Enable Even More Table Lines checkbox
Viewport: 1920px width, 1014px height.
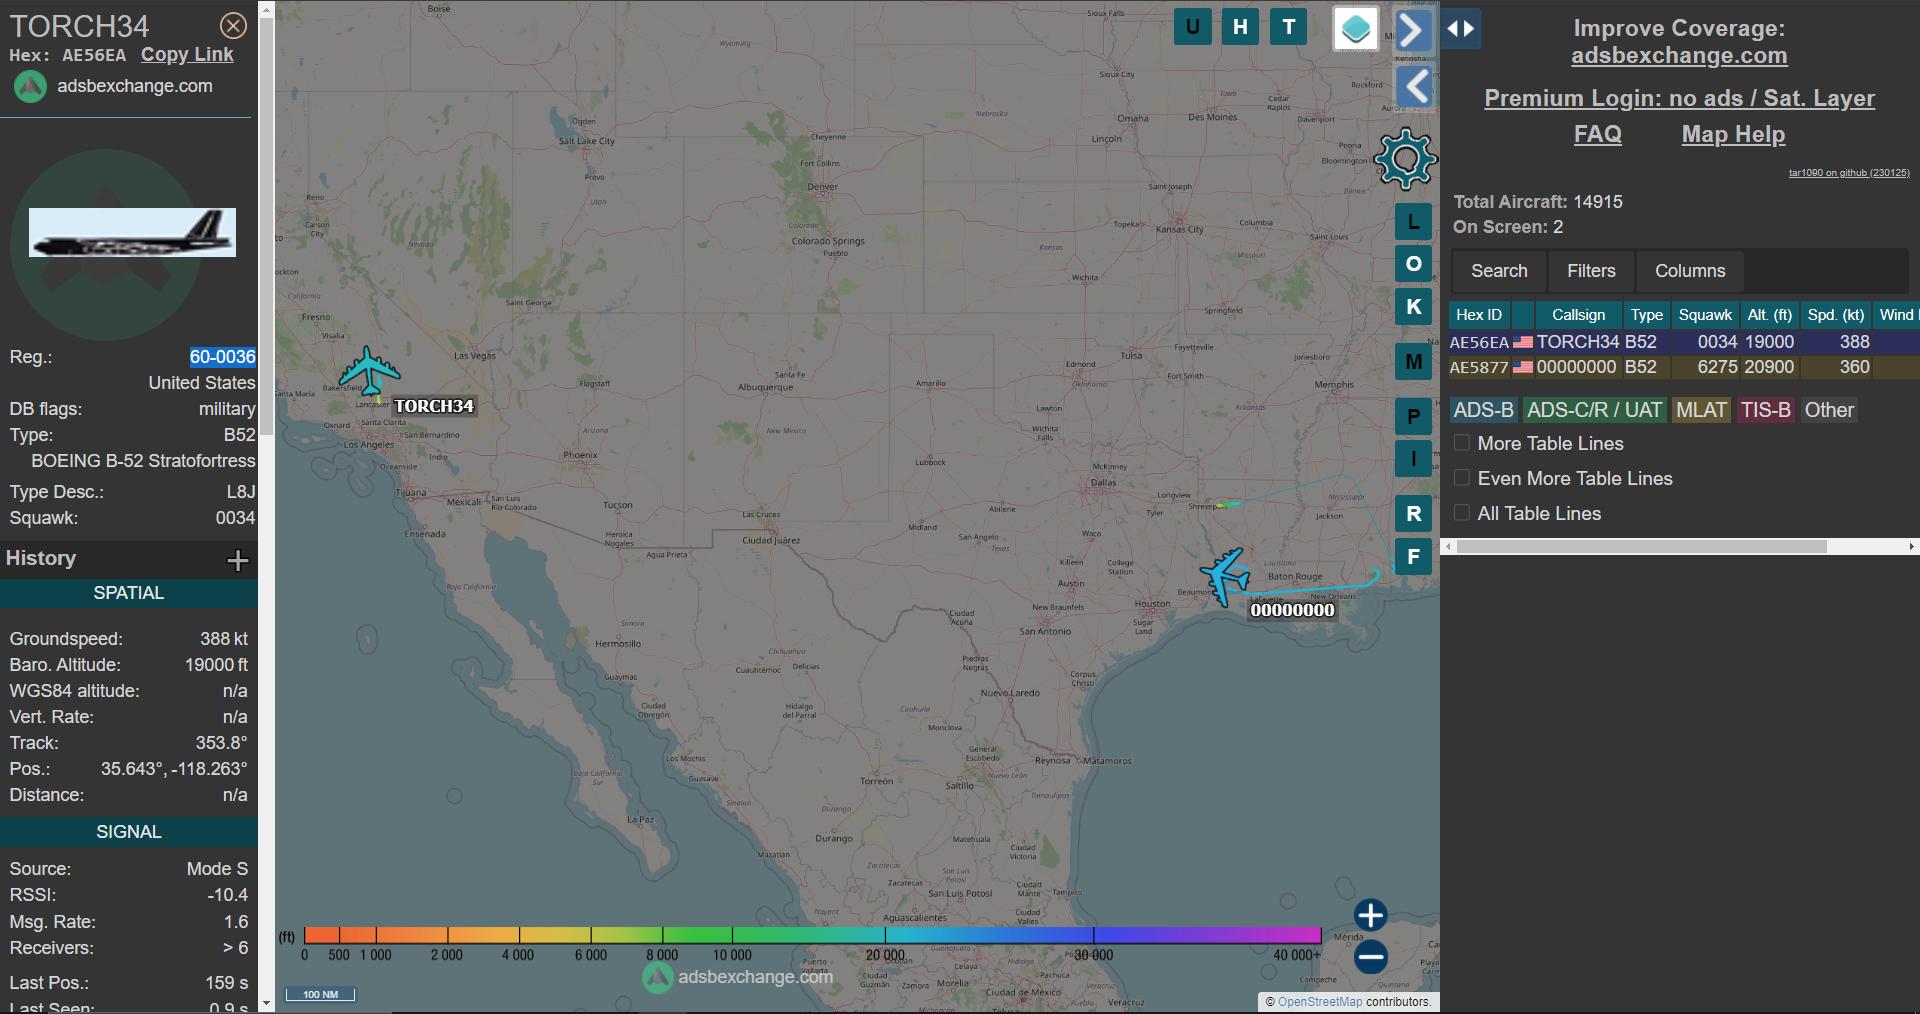coord(1462,478)
